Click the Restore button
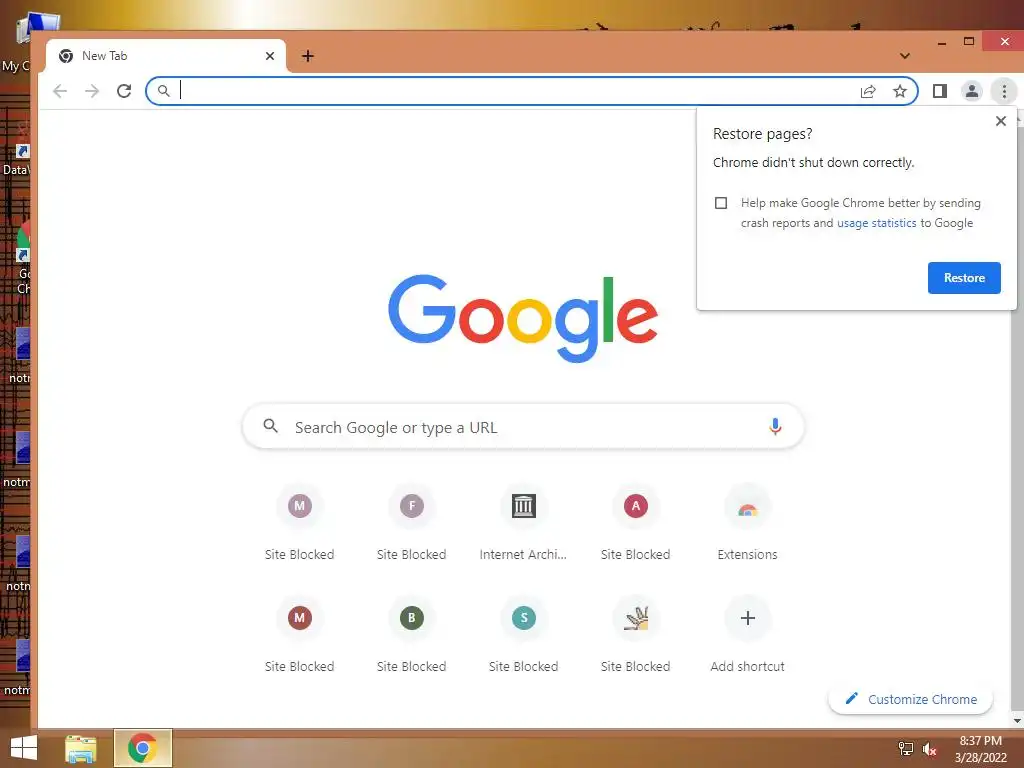This screenshot has width=1024, height=768. [964, 278]
